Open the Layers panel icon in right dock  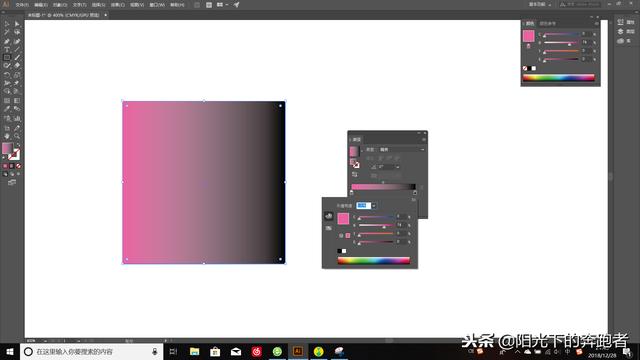click(x=621, y=31)
